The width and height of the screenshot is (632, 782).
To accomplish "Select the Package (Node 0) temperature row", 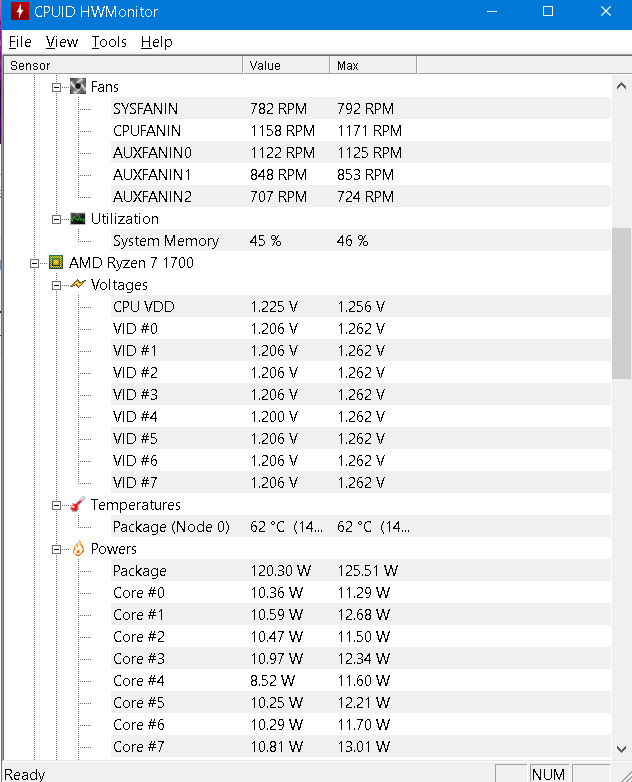I will click(361, 526).
